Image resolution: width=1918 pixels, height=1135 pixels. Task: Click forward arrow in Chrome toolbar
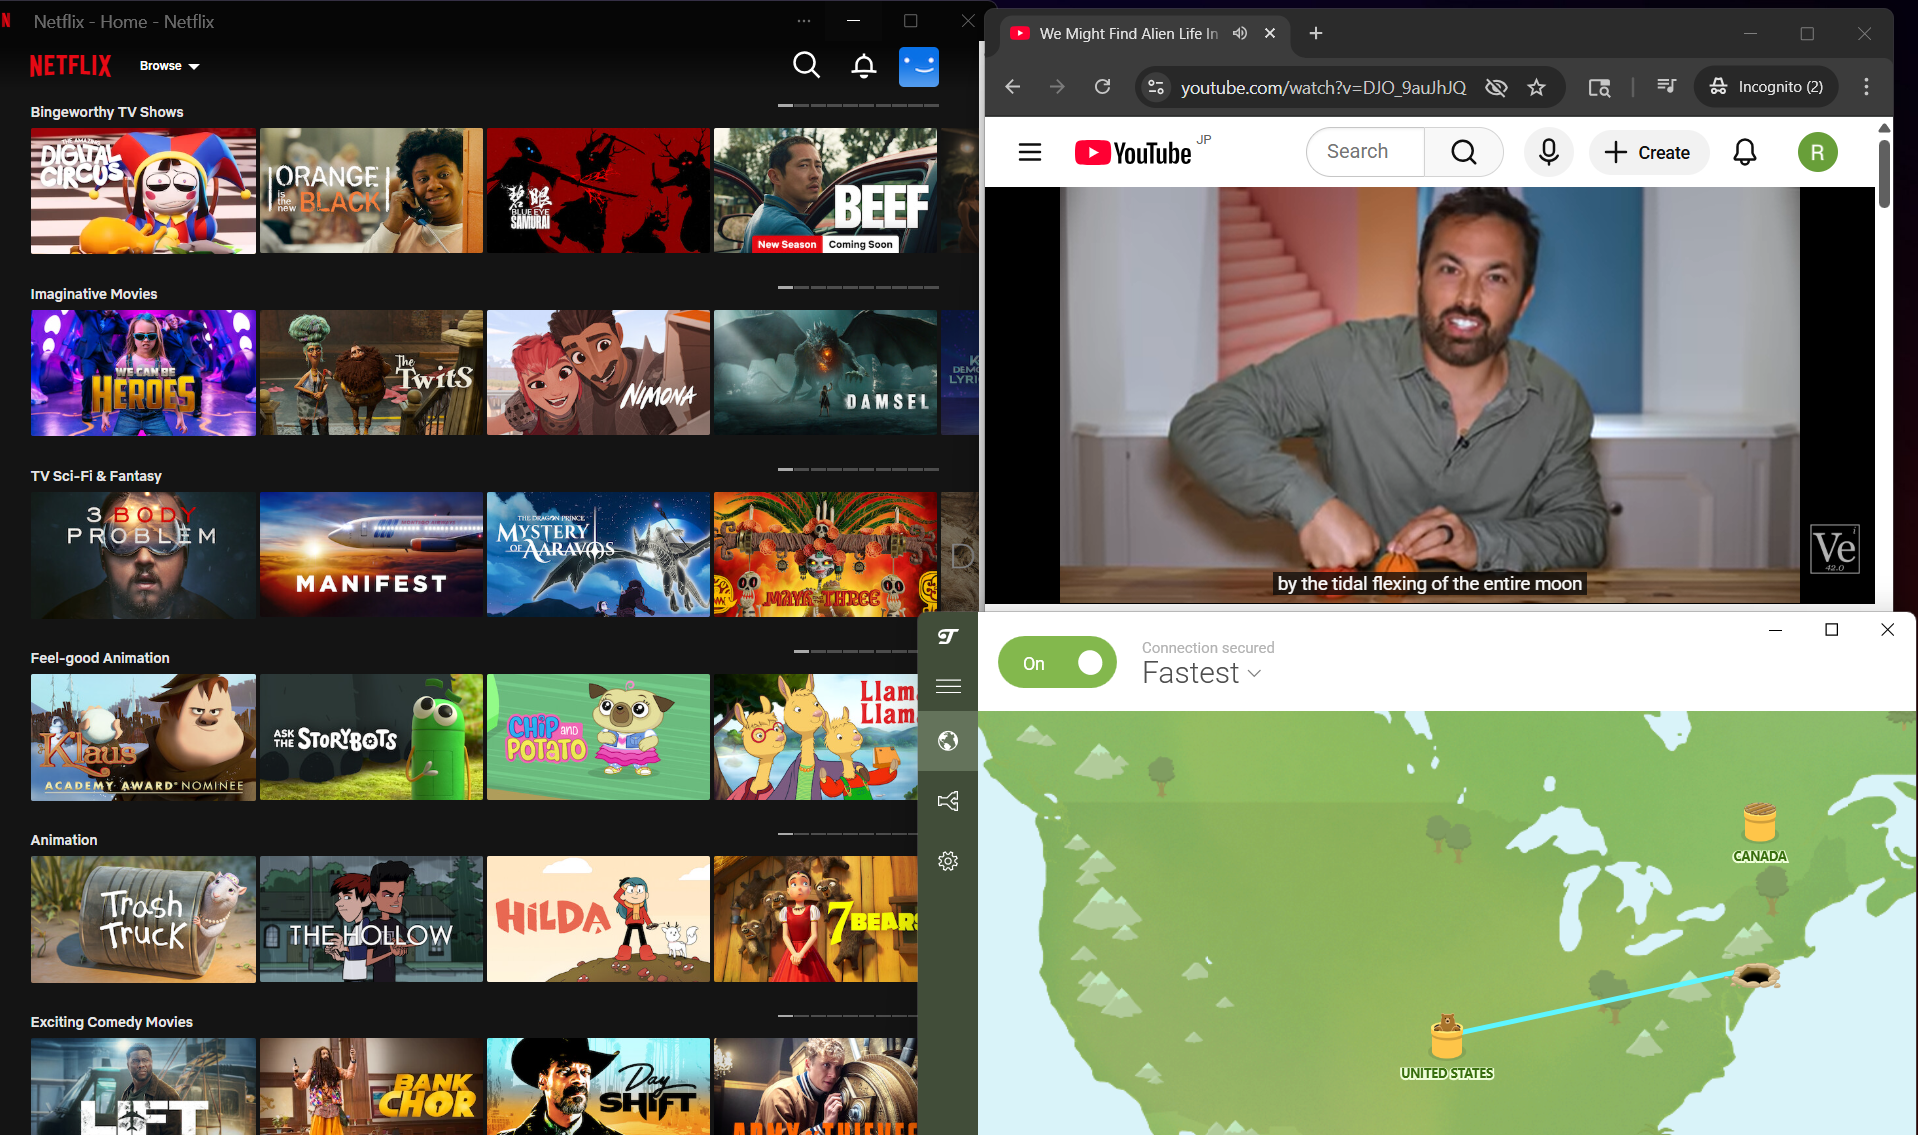pyautogui.click(x=1057, y=87)
